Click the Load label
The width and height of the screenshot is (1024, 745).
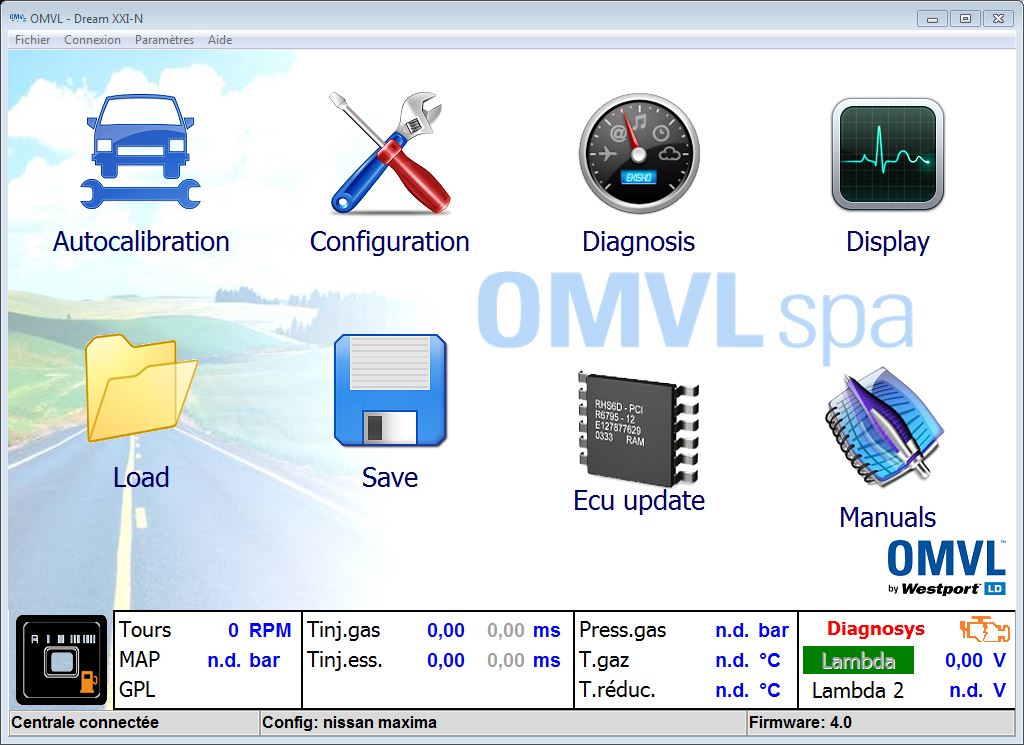click(x=141, y=477)
